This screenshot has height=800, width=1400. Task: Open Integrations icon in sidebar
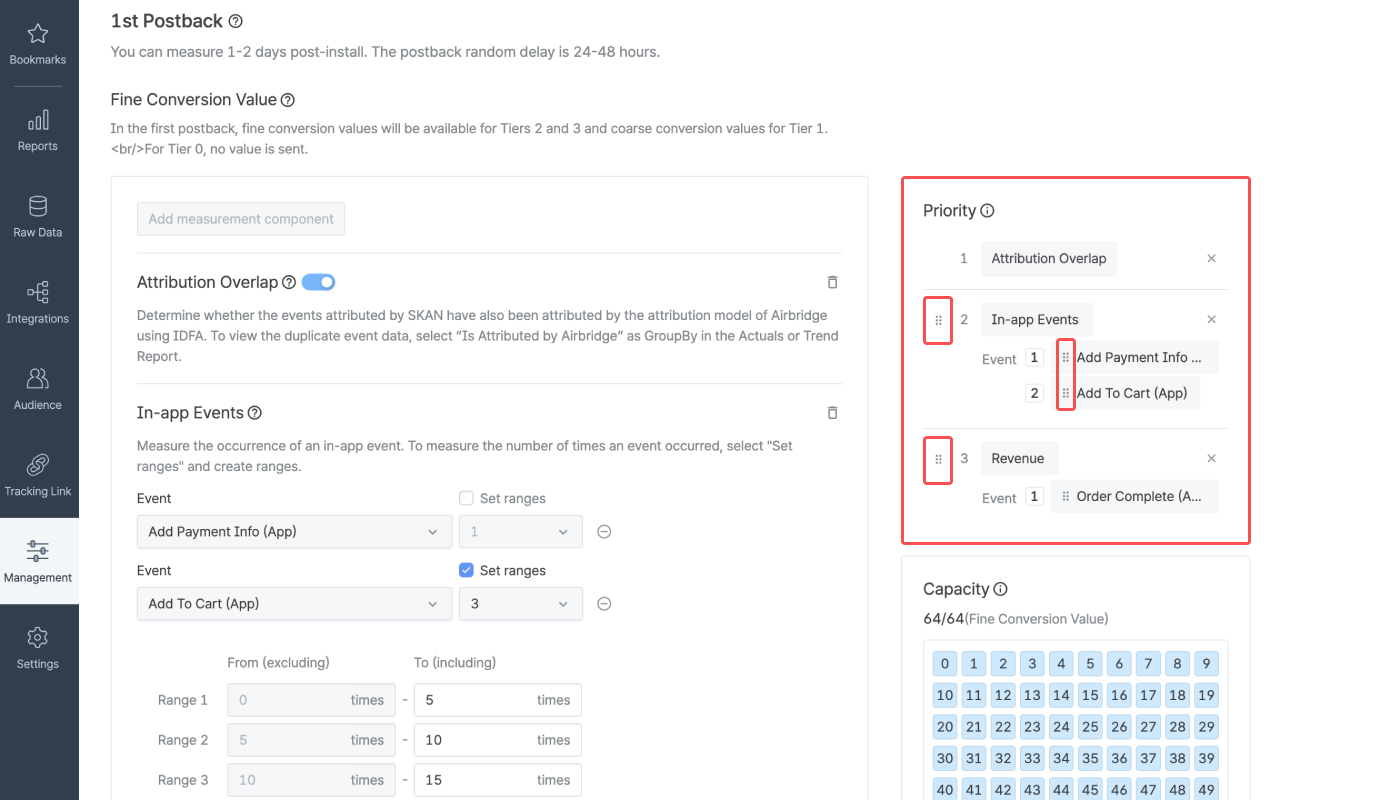38,293
